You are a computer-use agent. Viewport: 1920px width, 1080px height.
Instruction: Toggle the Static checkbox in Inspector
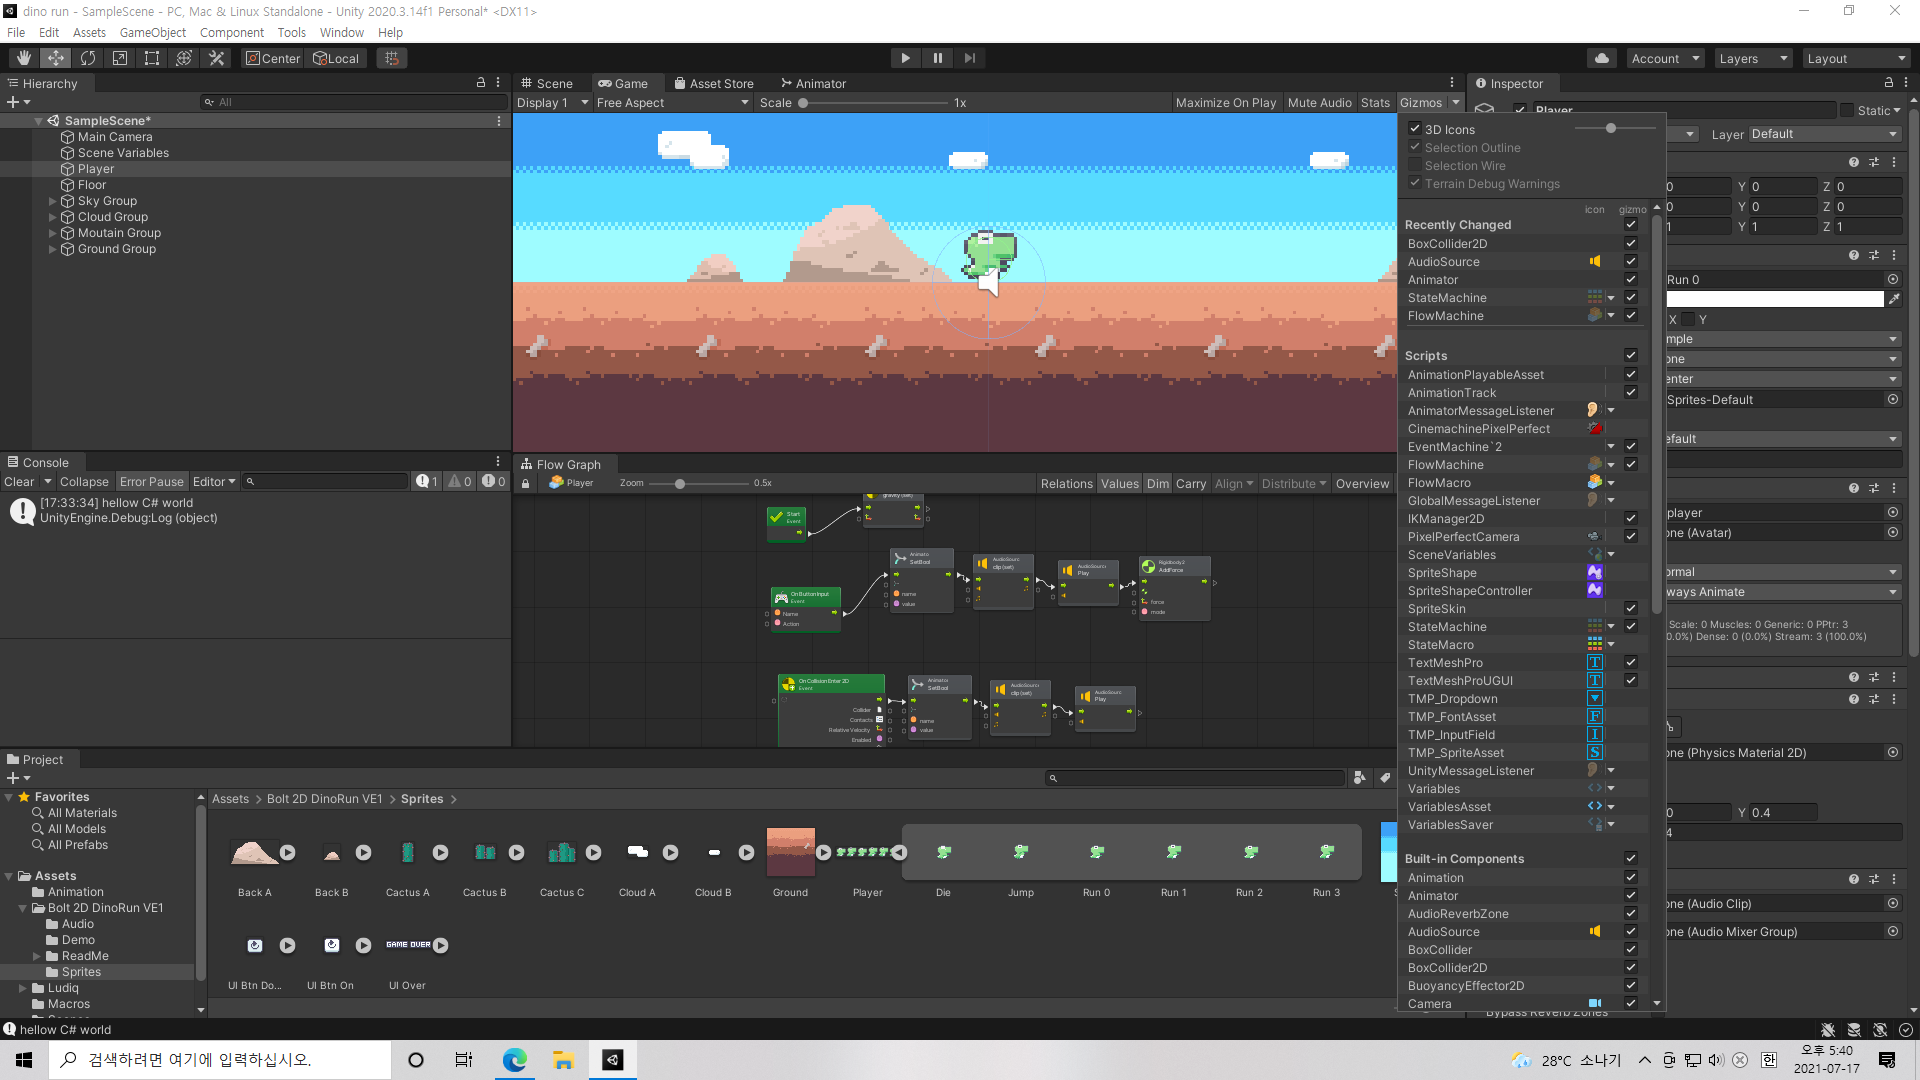[x=1847, y=111]
